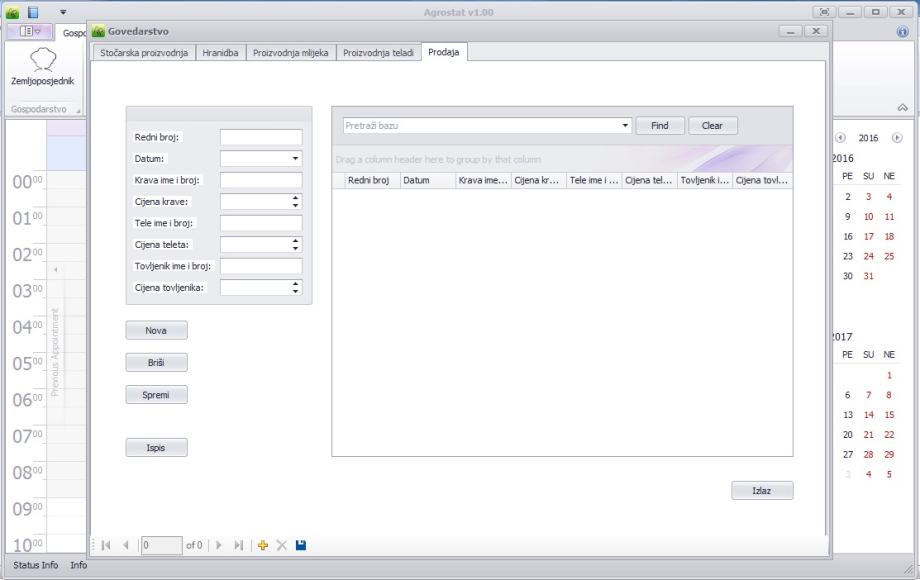The width and height of the screenshot is (920, 580).
Task: Click the yellow plus add-record icon
Action: (x=263, y=545)
